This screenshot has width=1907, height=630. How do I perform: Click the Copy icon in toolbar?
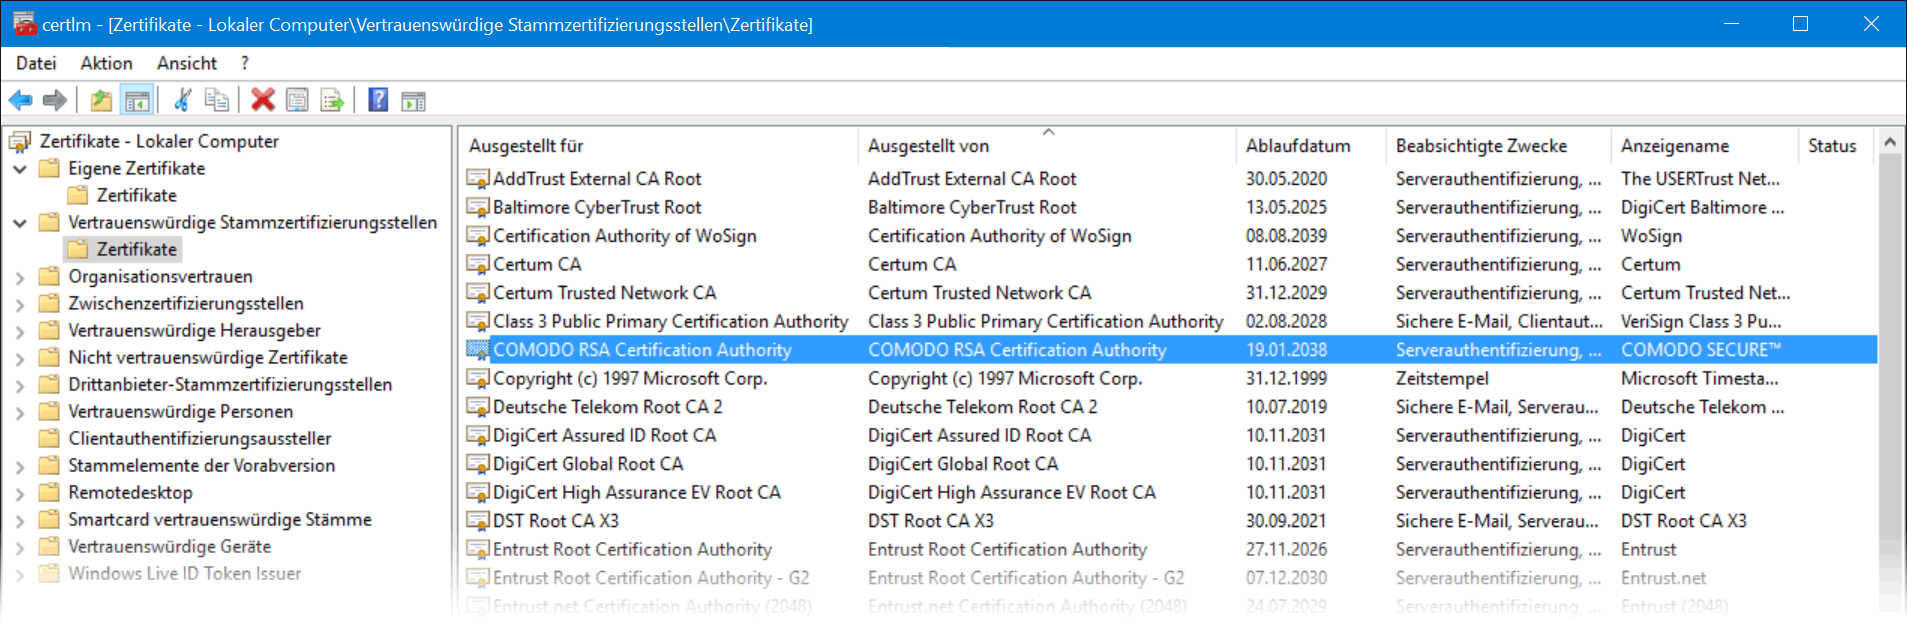point(216,100)
